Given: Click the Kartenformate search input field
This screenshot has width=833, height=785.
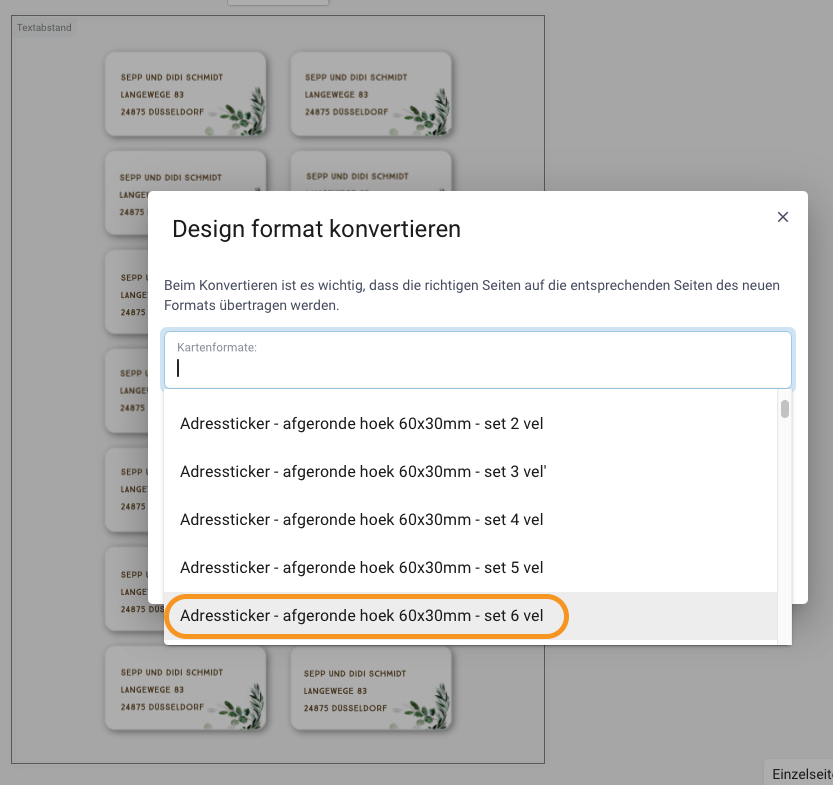Looking at the screenshot, I should click(x=478, y=360).
